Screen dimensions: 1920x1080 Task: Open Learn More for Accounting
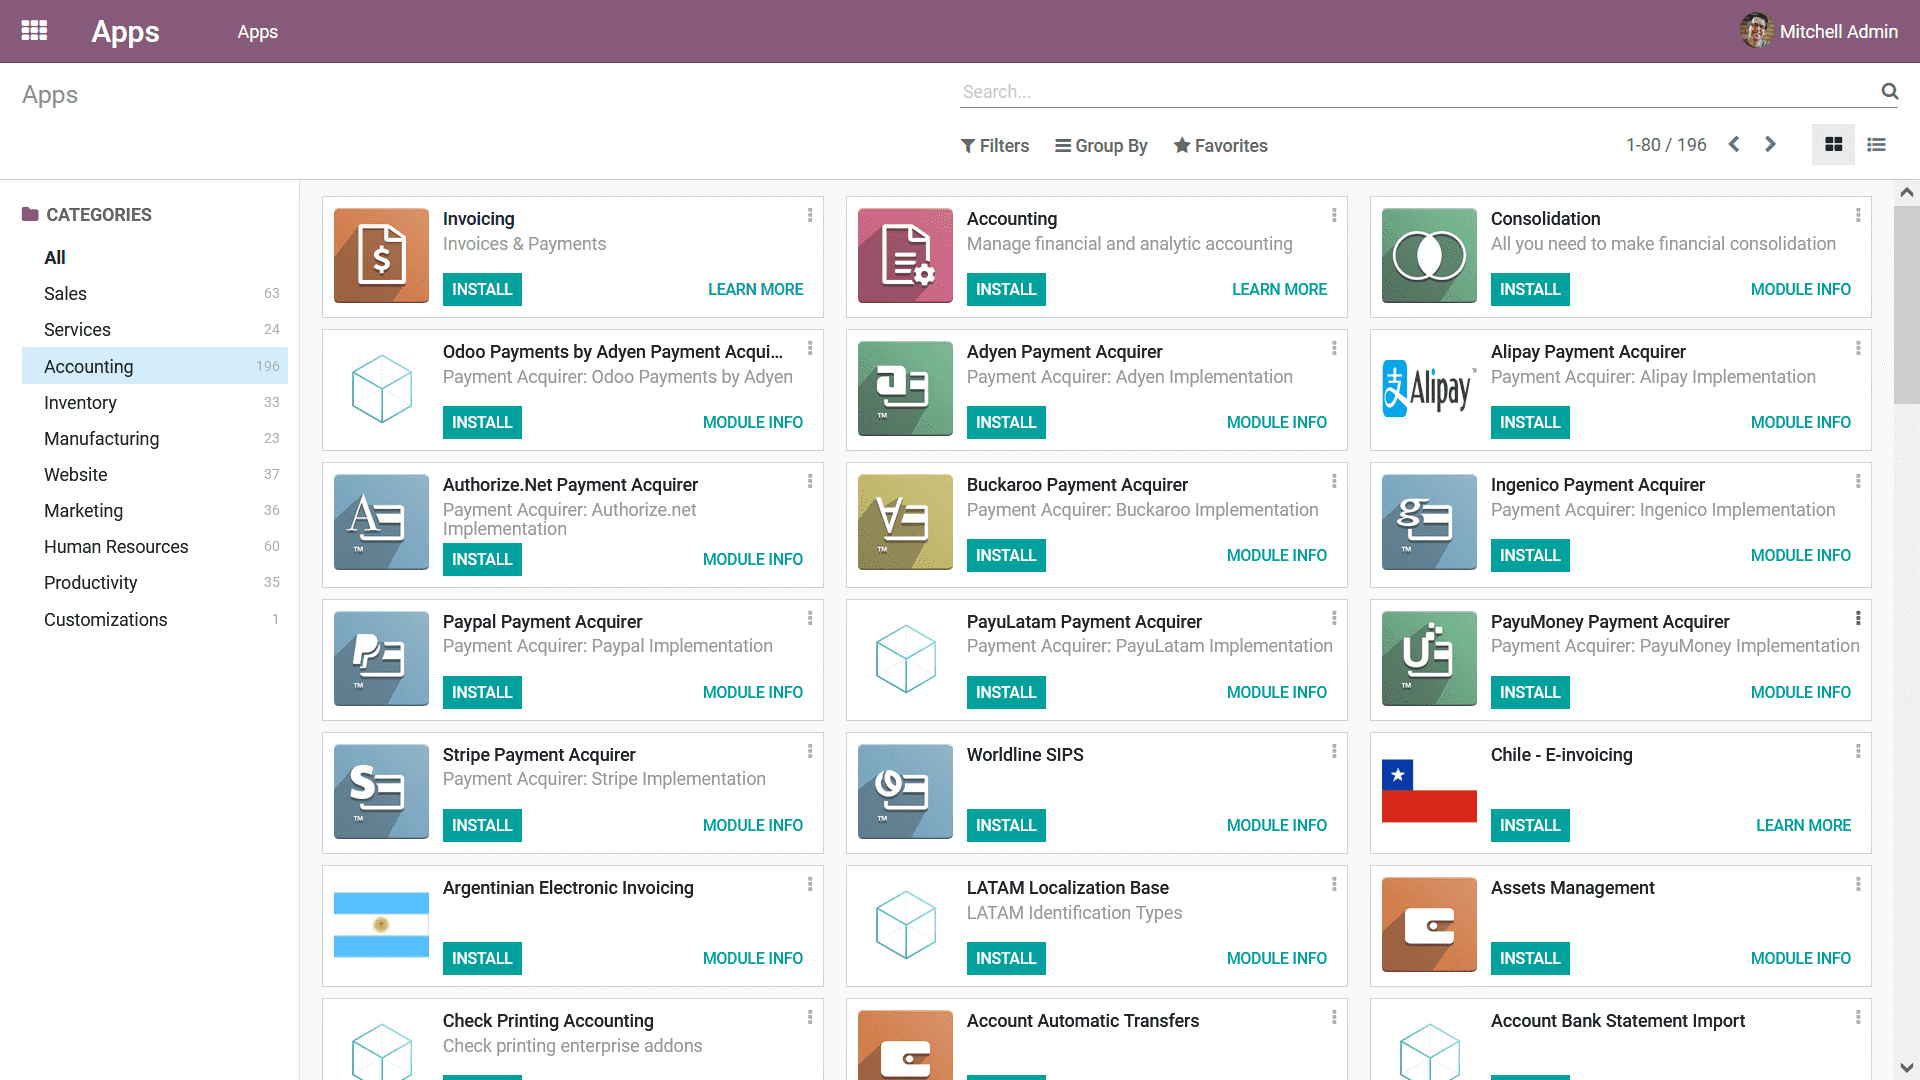[1279, 289]
